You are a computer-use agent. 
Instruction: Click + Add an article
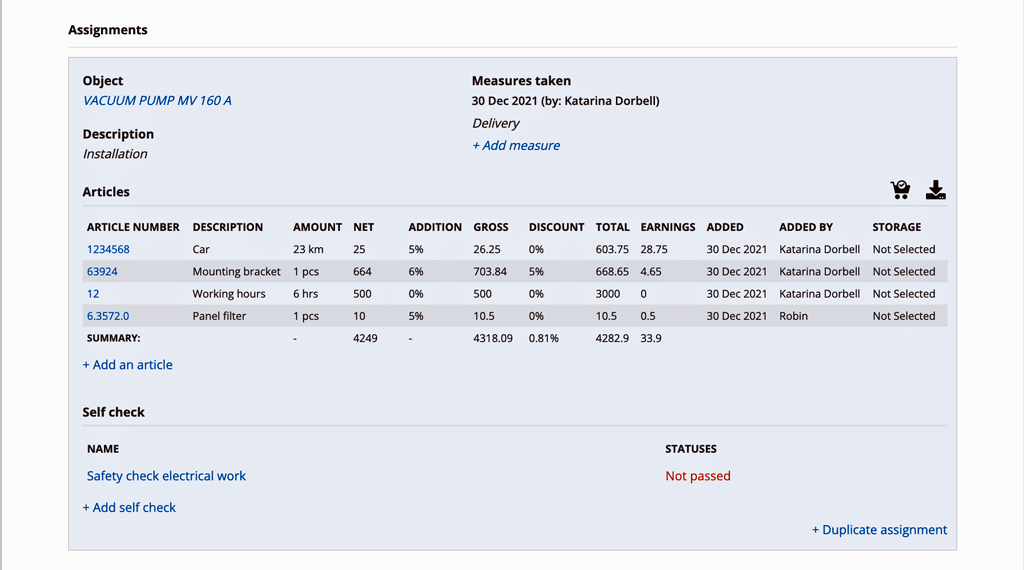(127, 365)
